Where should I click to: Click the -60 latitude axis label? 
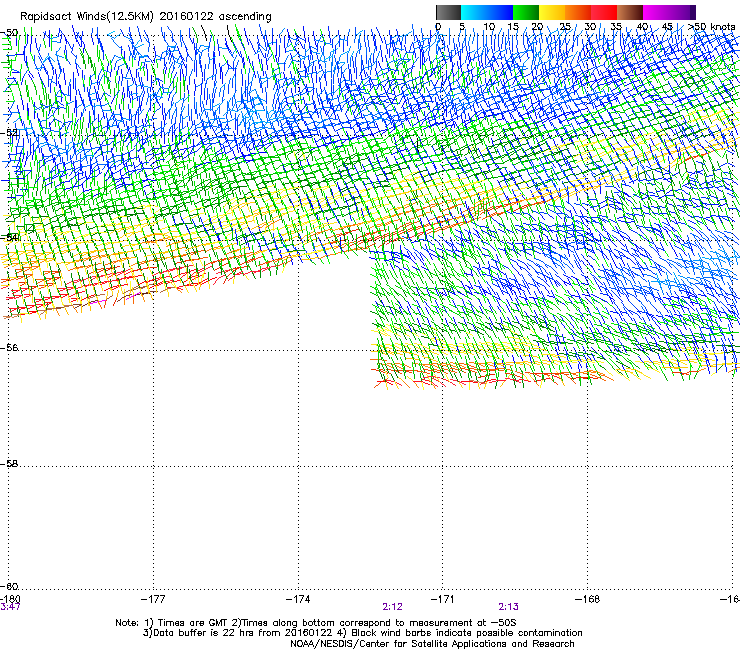tap(10, 586)
